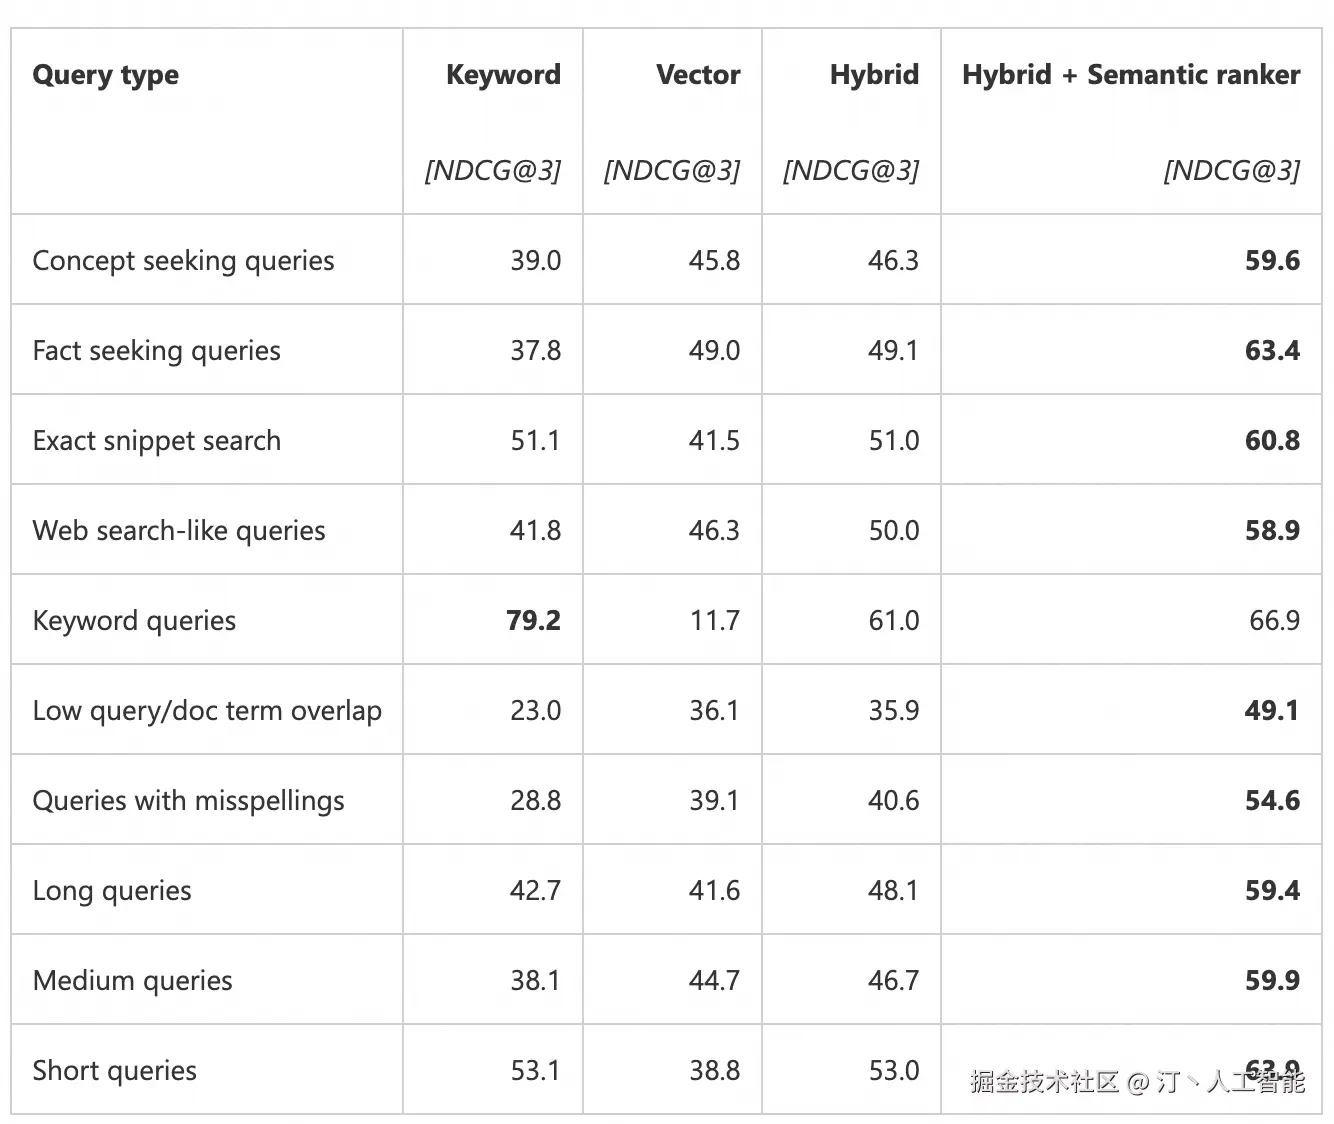
Task: Click the watermark text at bottom right
Action: pos(1136,1081)
